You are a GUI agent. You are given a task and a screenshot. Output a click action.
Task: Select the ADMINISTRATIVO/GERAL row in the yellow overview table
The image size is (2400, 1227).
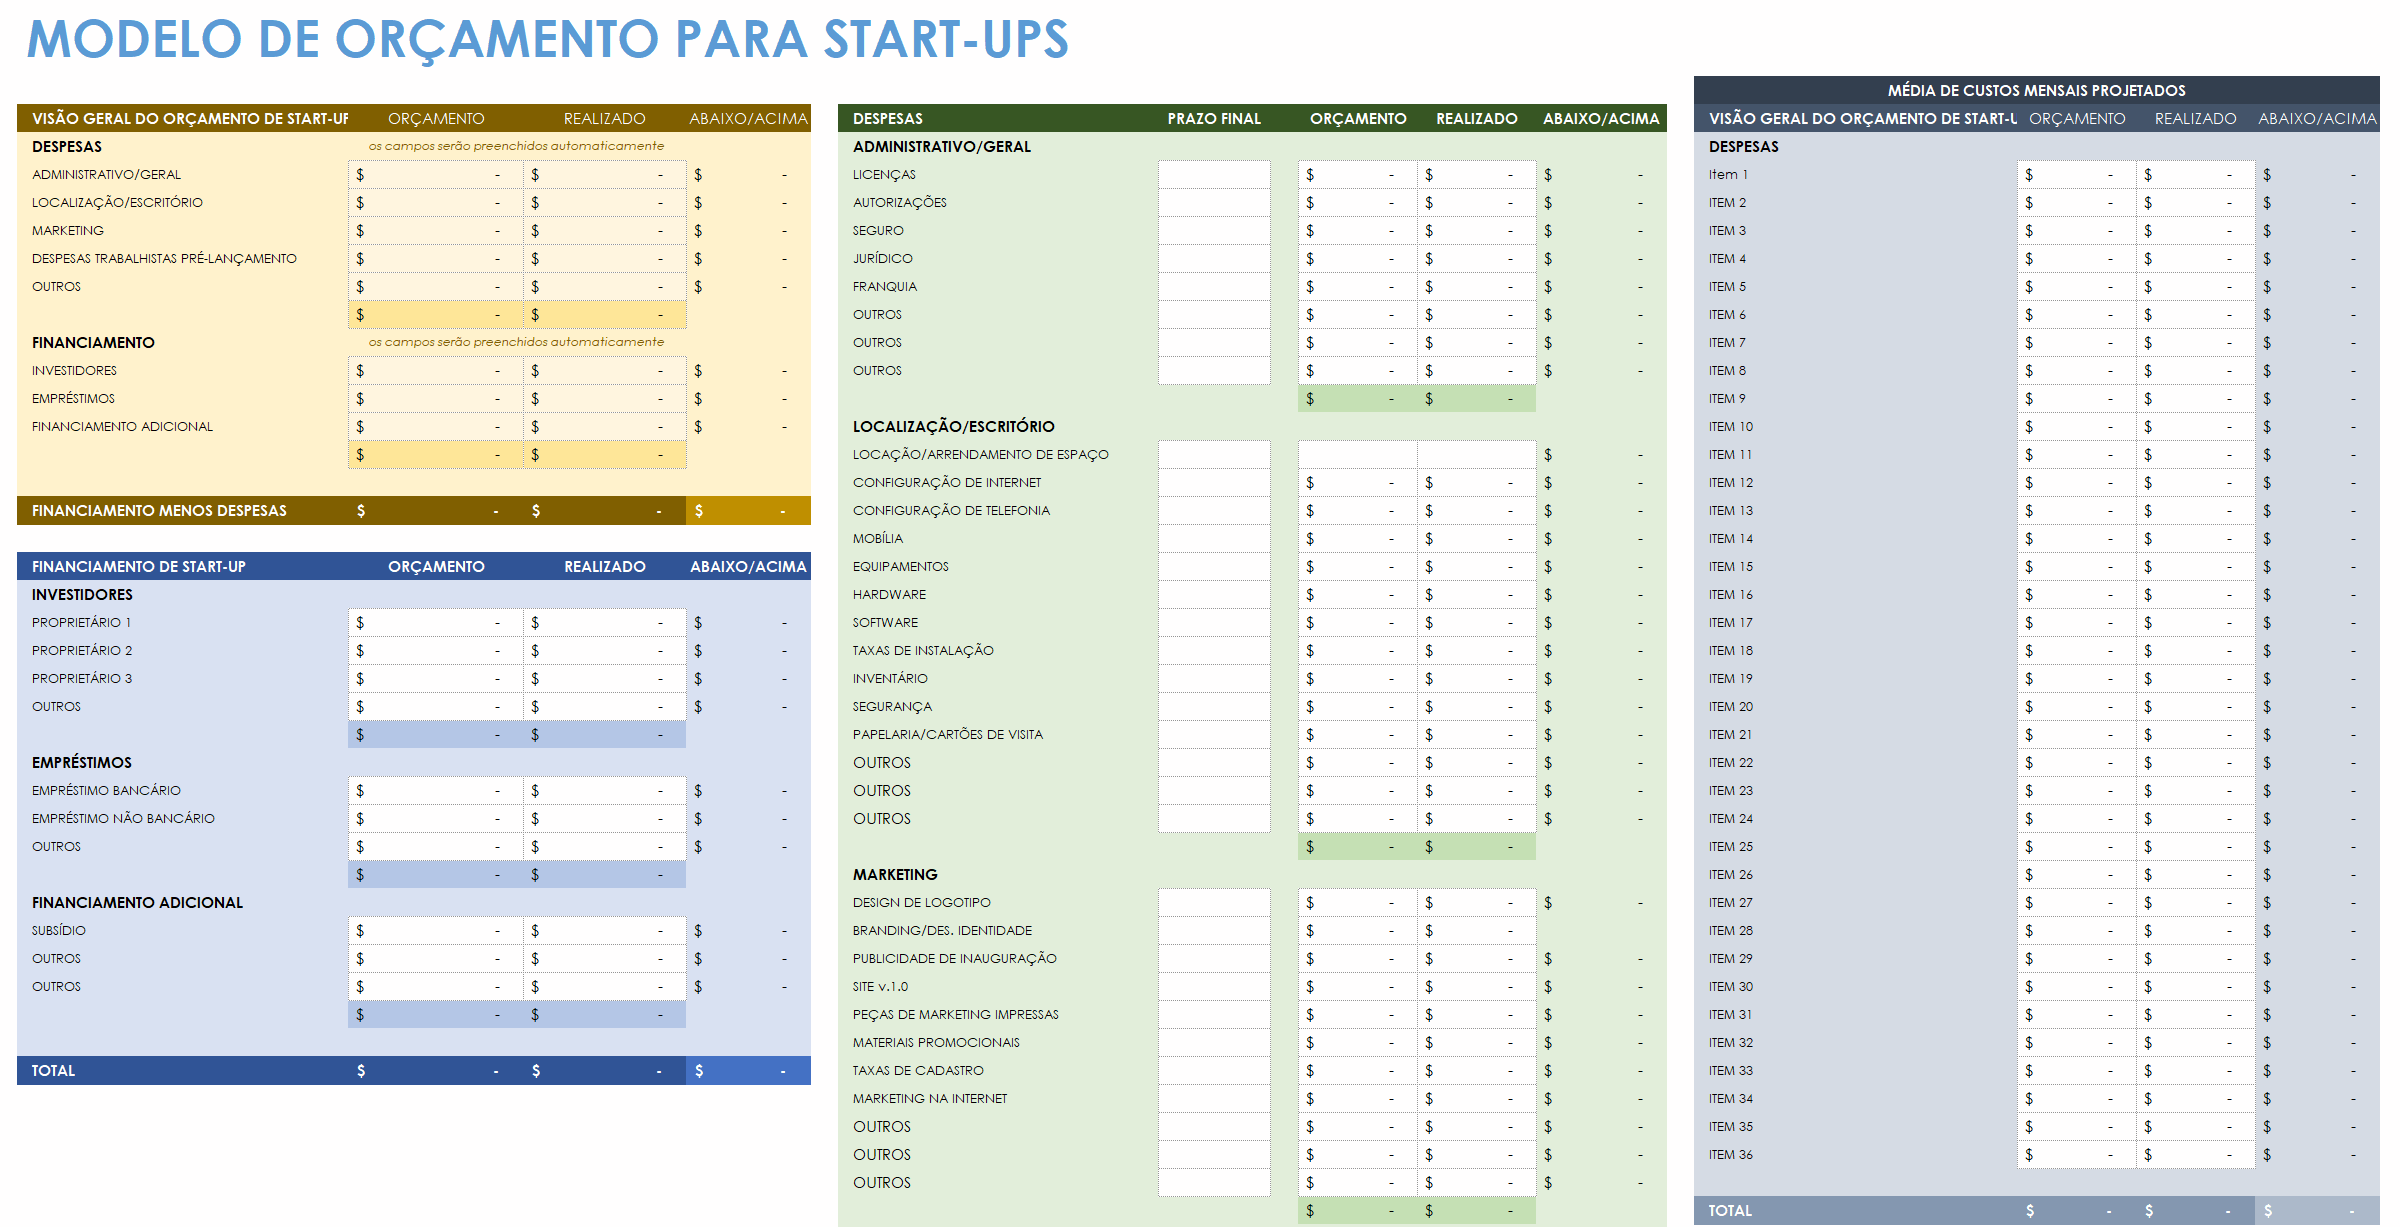click(414, 175)
